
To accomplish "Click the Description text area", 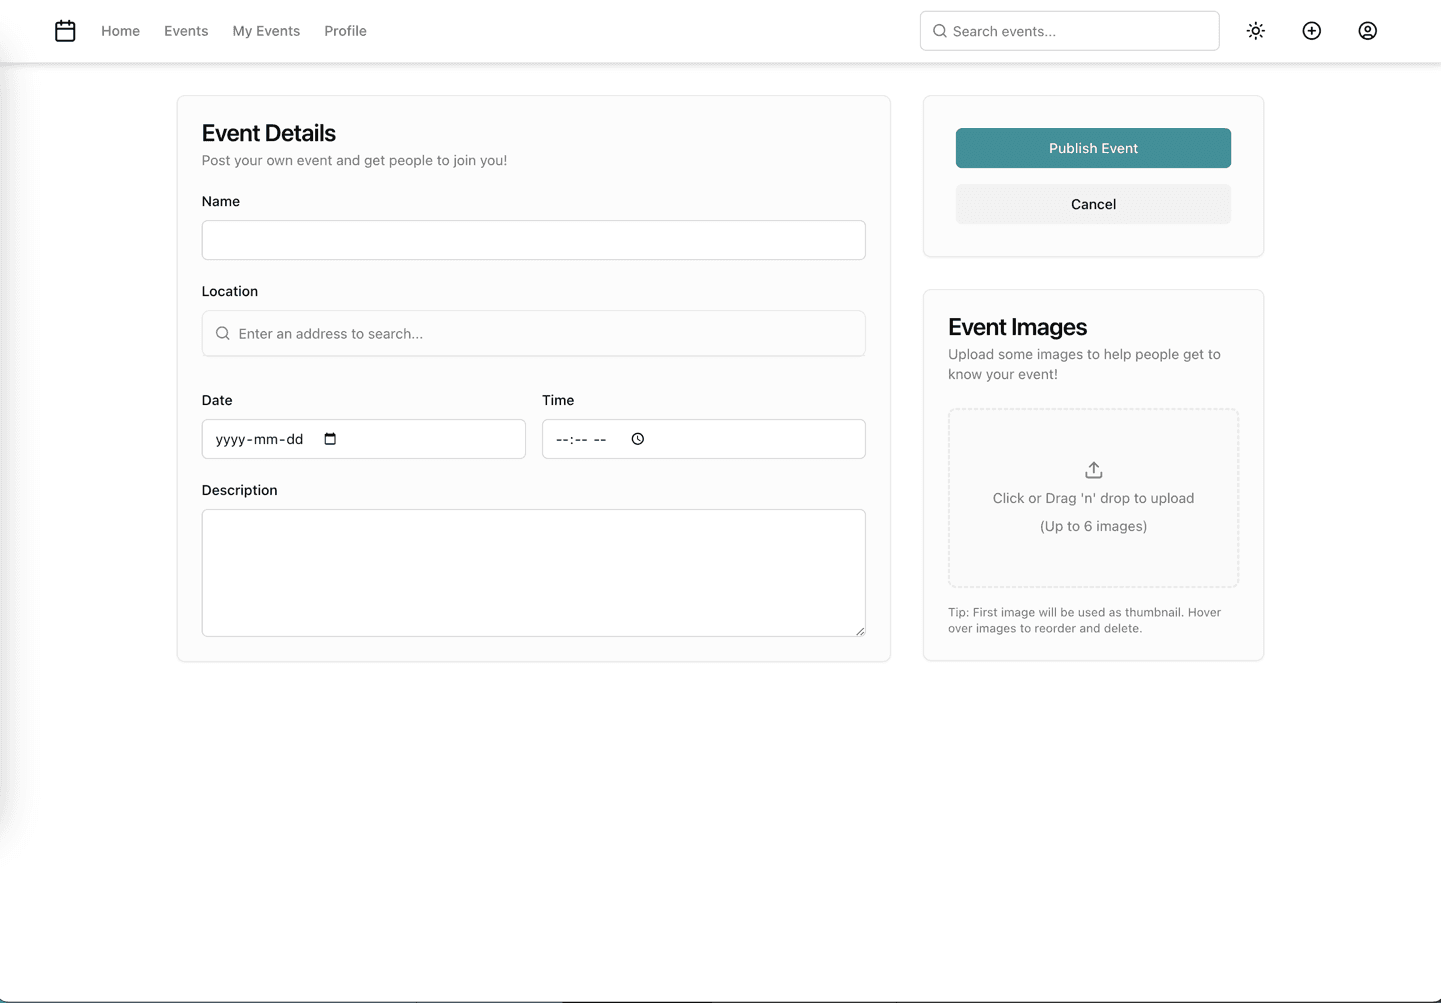I will 533,573.
